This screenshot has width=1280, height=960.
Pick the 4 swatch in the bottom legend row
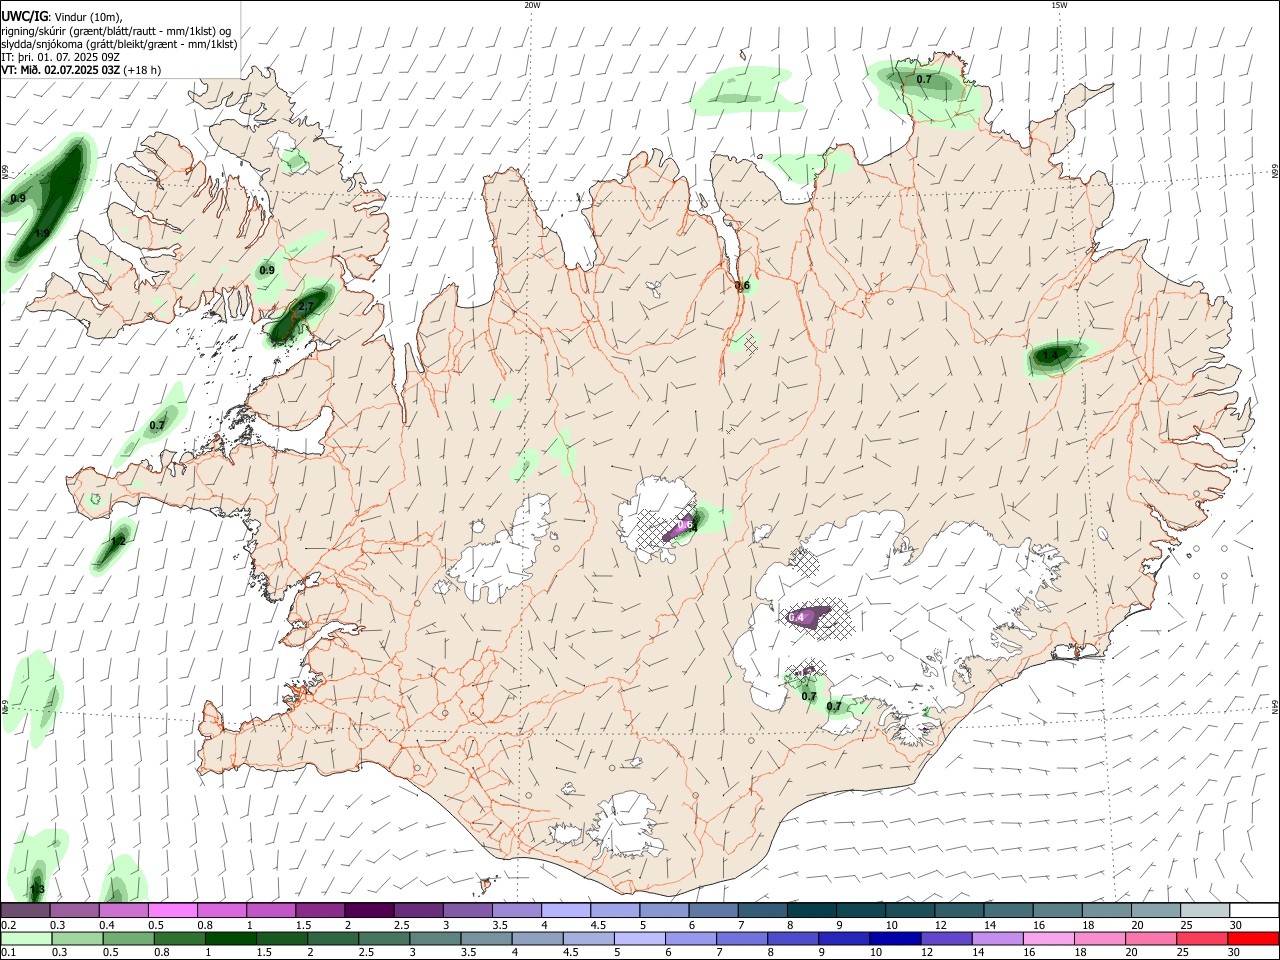pos(537,939)
